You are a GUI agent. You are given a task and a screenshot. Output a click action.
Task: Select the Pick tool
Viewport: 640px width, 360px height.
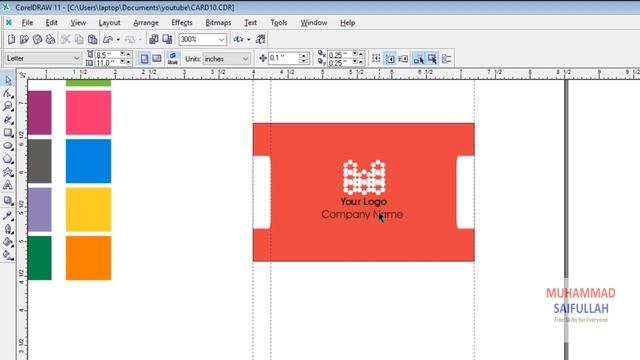[8, 80]
